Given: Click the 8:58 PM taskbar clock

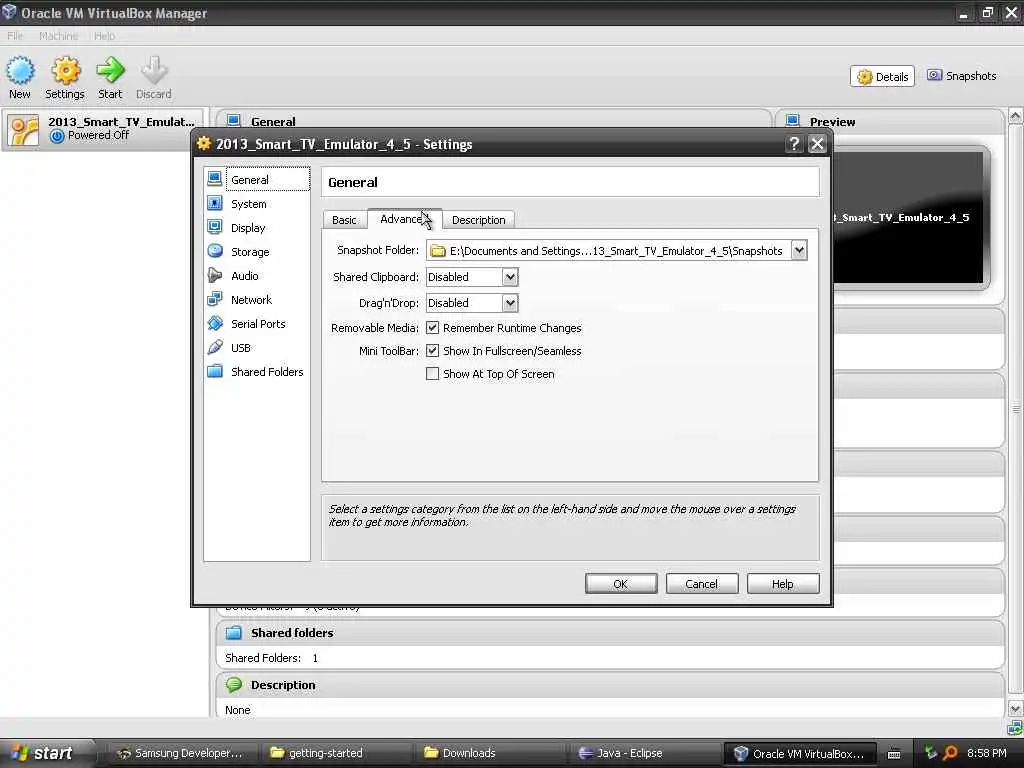Looking at the screenshot, I should [x=986, y=753].
